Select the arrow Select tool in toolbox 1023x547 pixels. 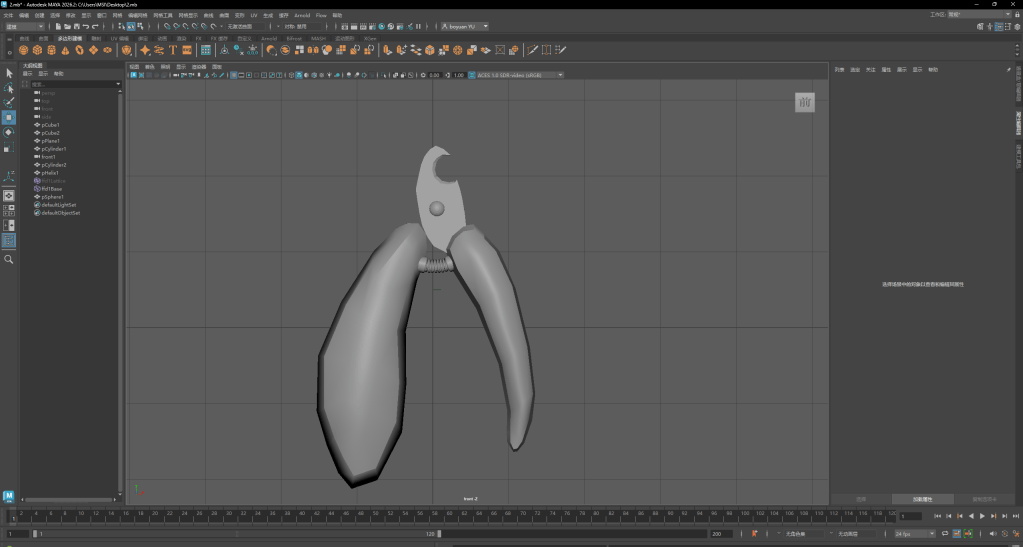point(9,73)
